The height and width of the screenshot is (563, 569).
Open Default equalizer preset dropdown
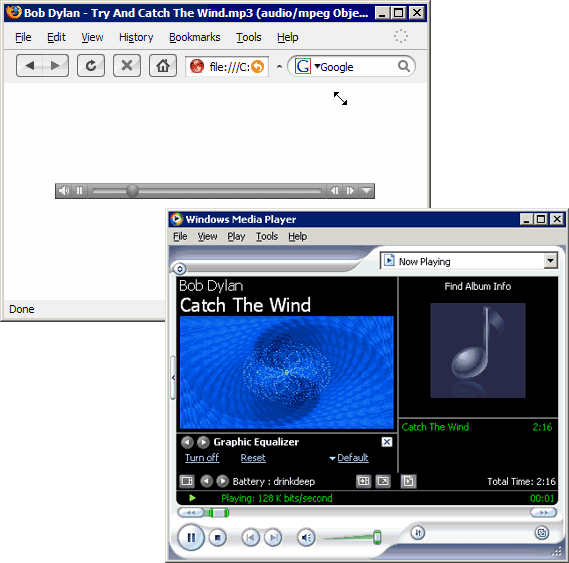coord(349,458)
